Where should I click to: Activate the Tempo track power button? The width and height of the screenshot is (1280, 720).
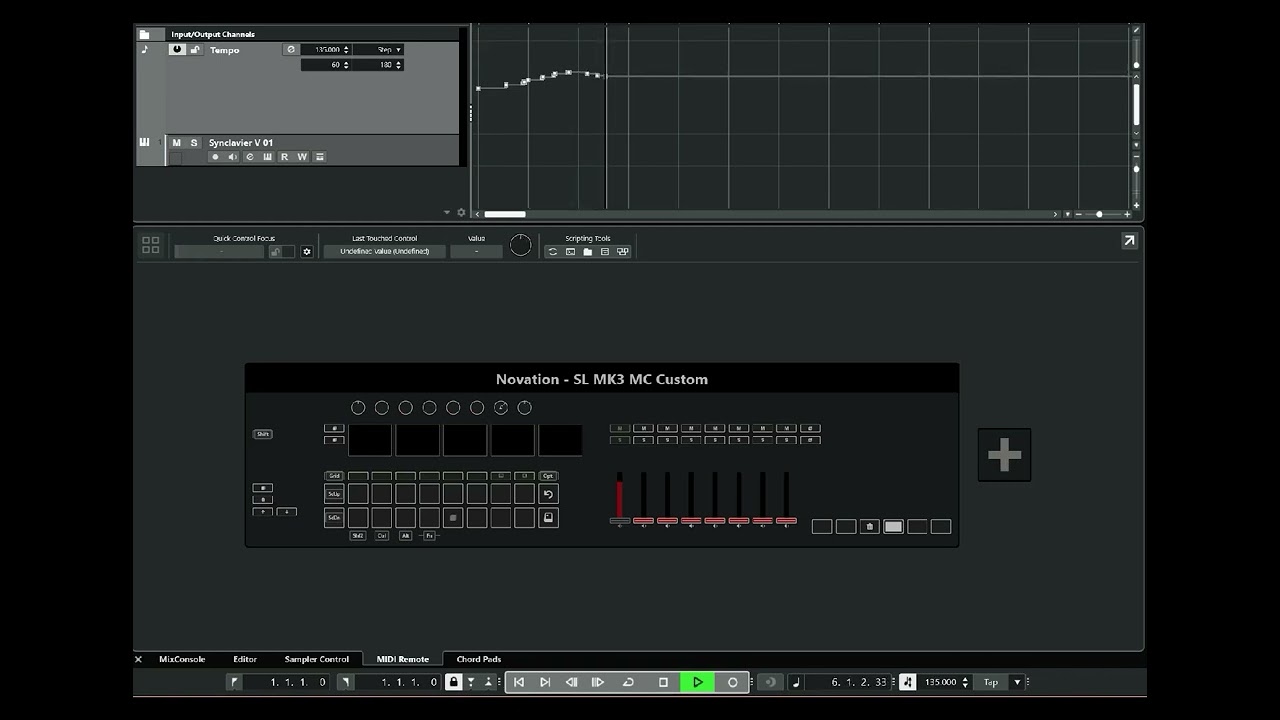(177, 50)
